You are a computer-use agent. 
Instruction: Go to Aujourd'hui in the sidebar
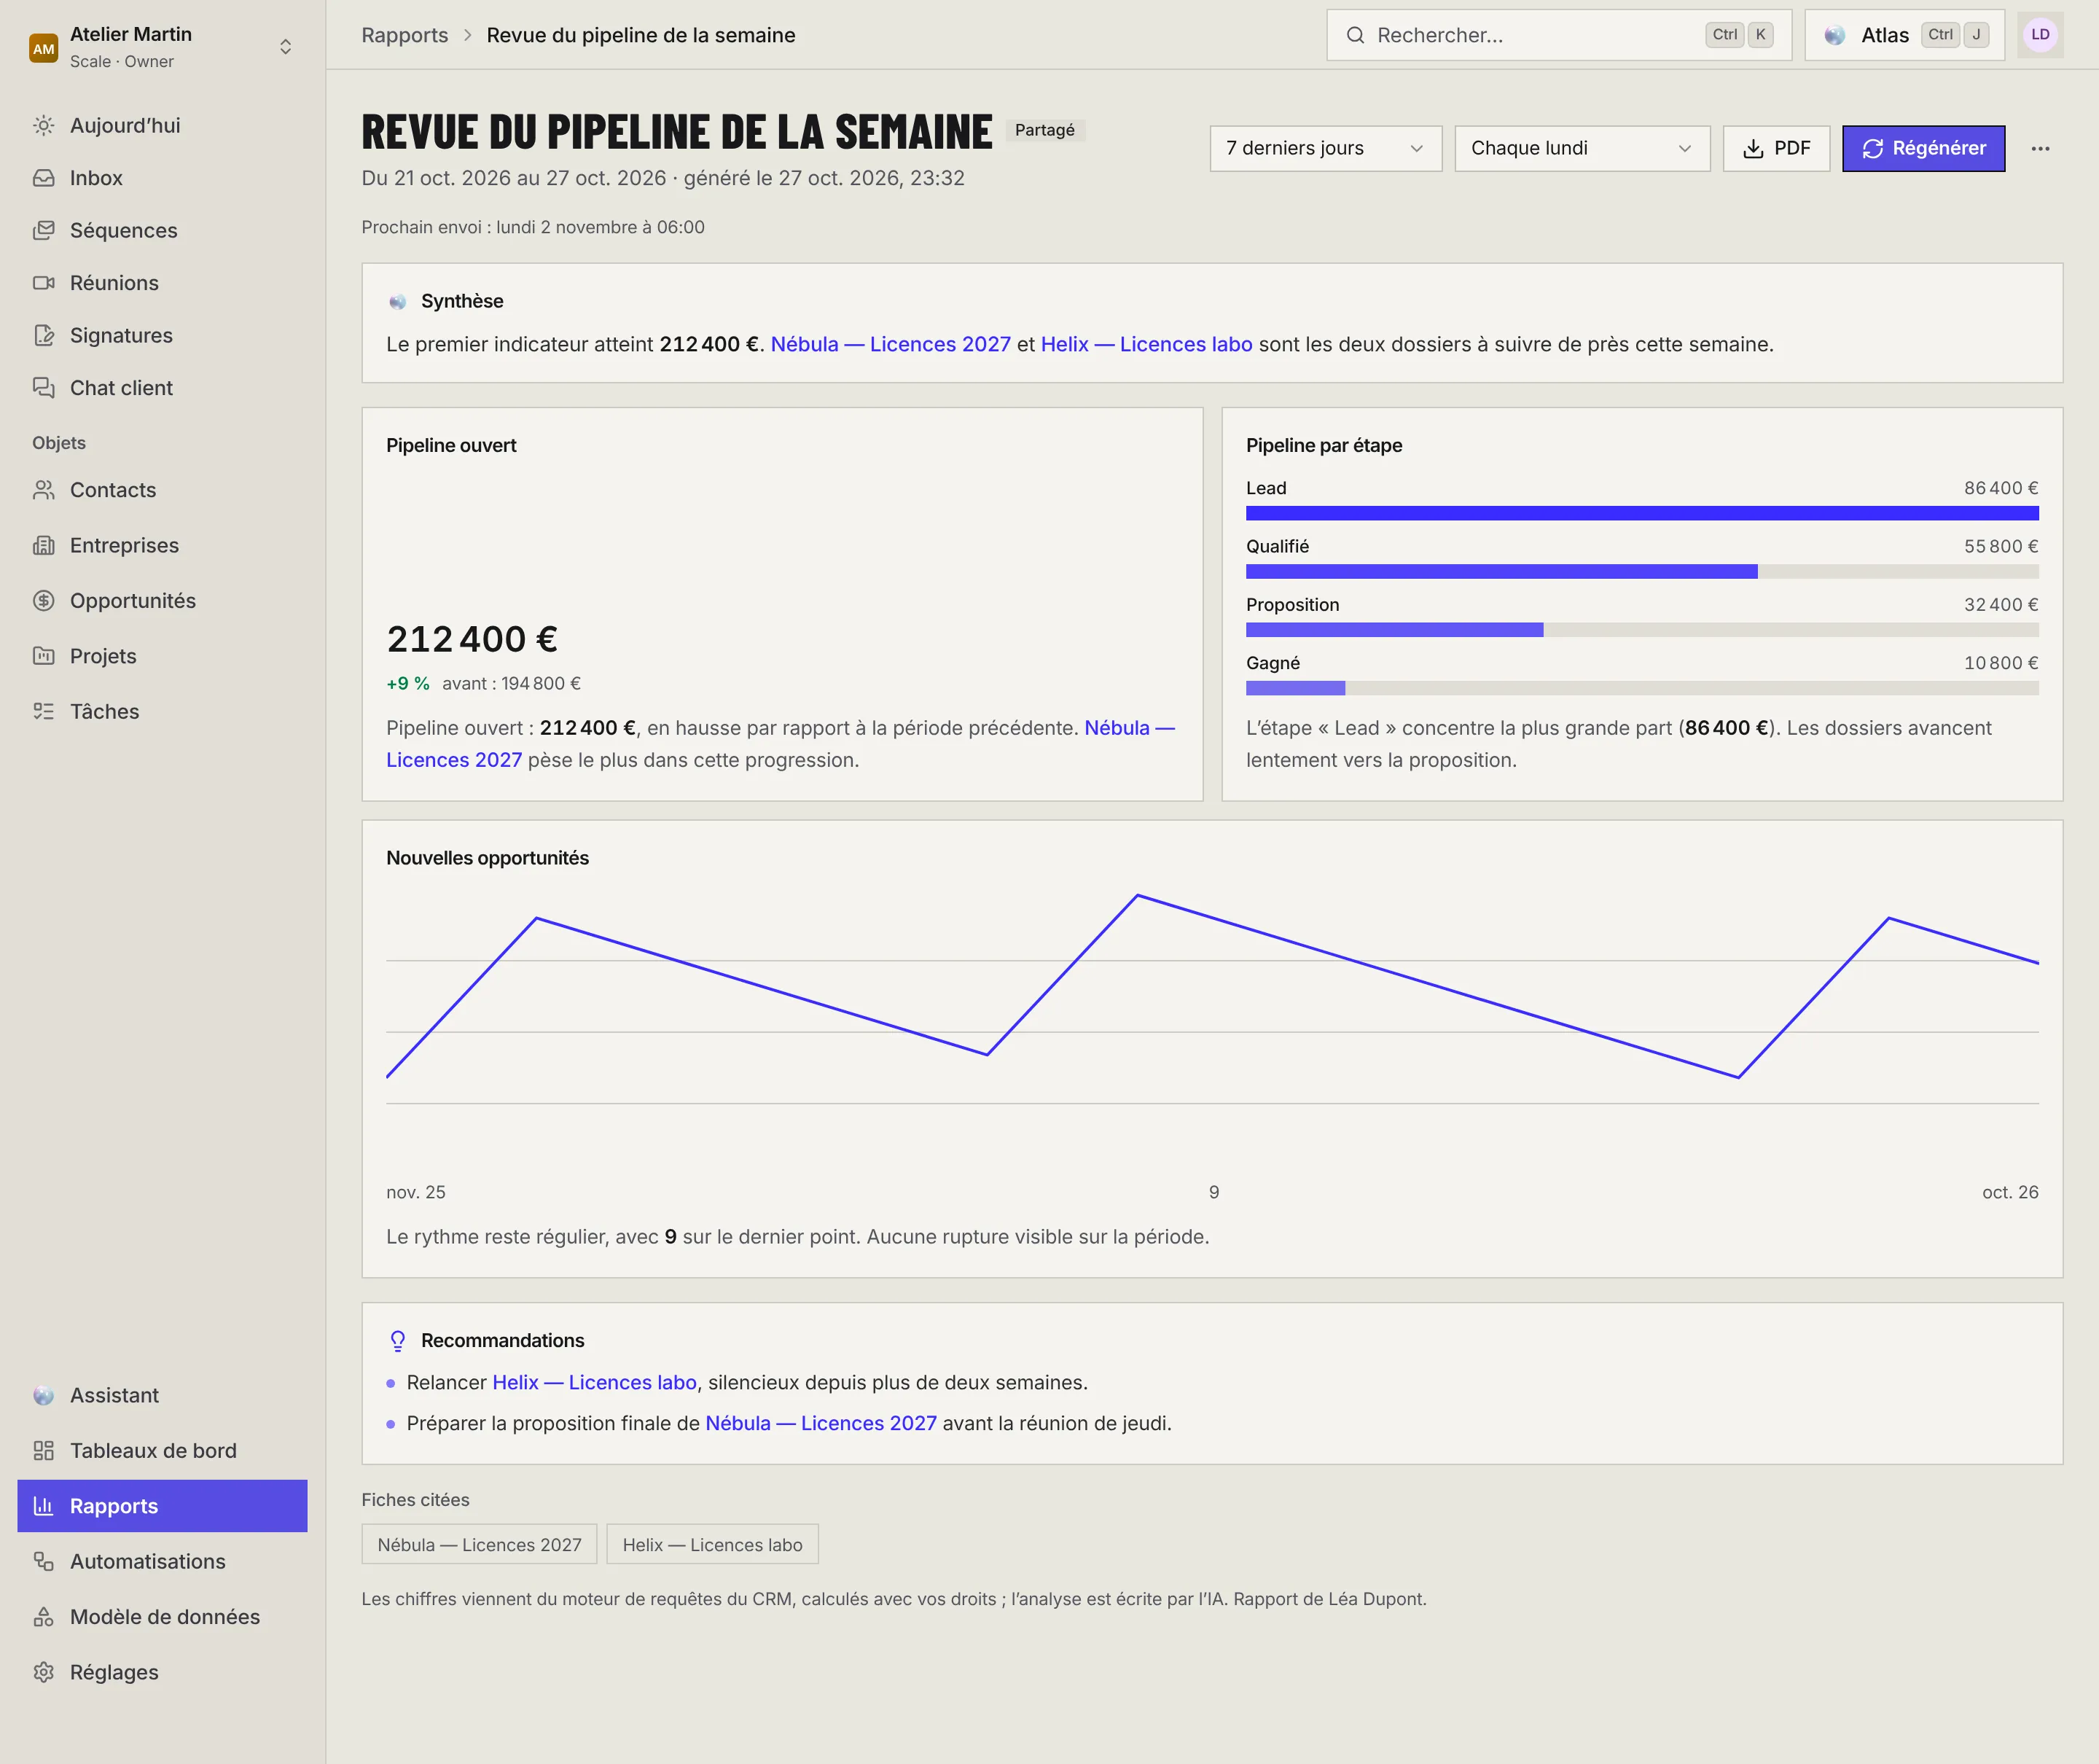click(162, 125)
